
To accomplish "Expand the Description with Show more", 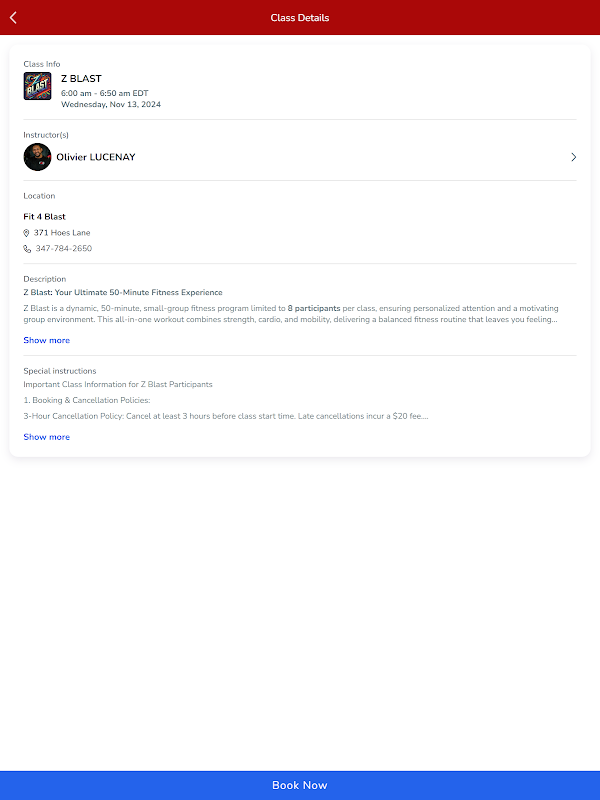I will (46, 340).
